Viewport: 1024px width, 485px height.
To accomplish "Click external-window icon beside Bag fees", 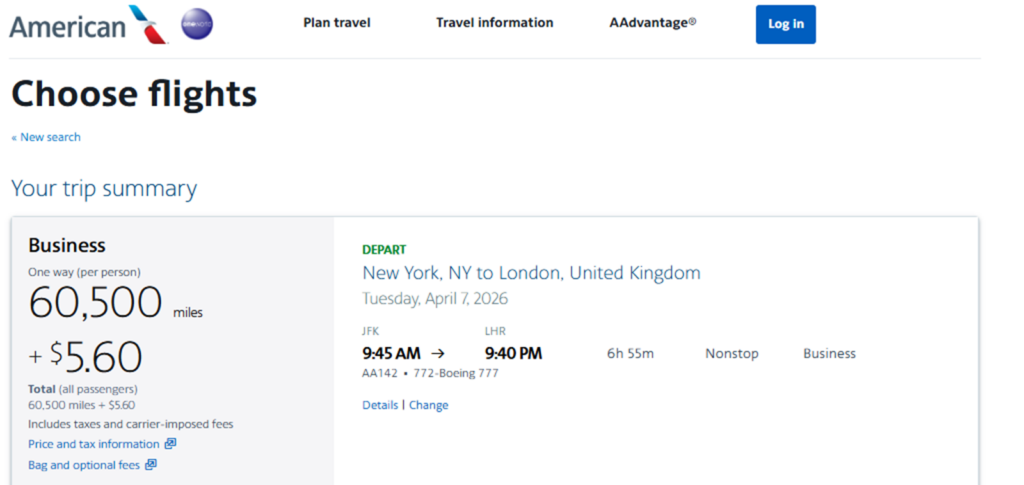I will (151, 465).
